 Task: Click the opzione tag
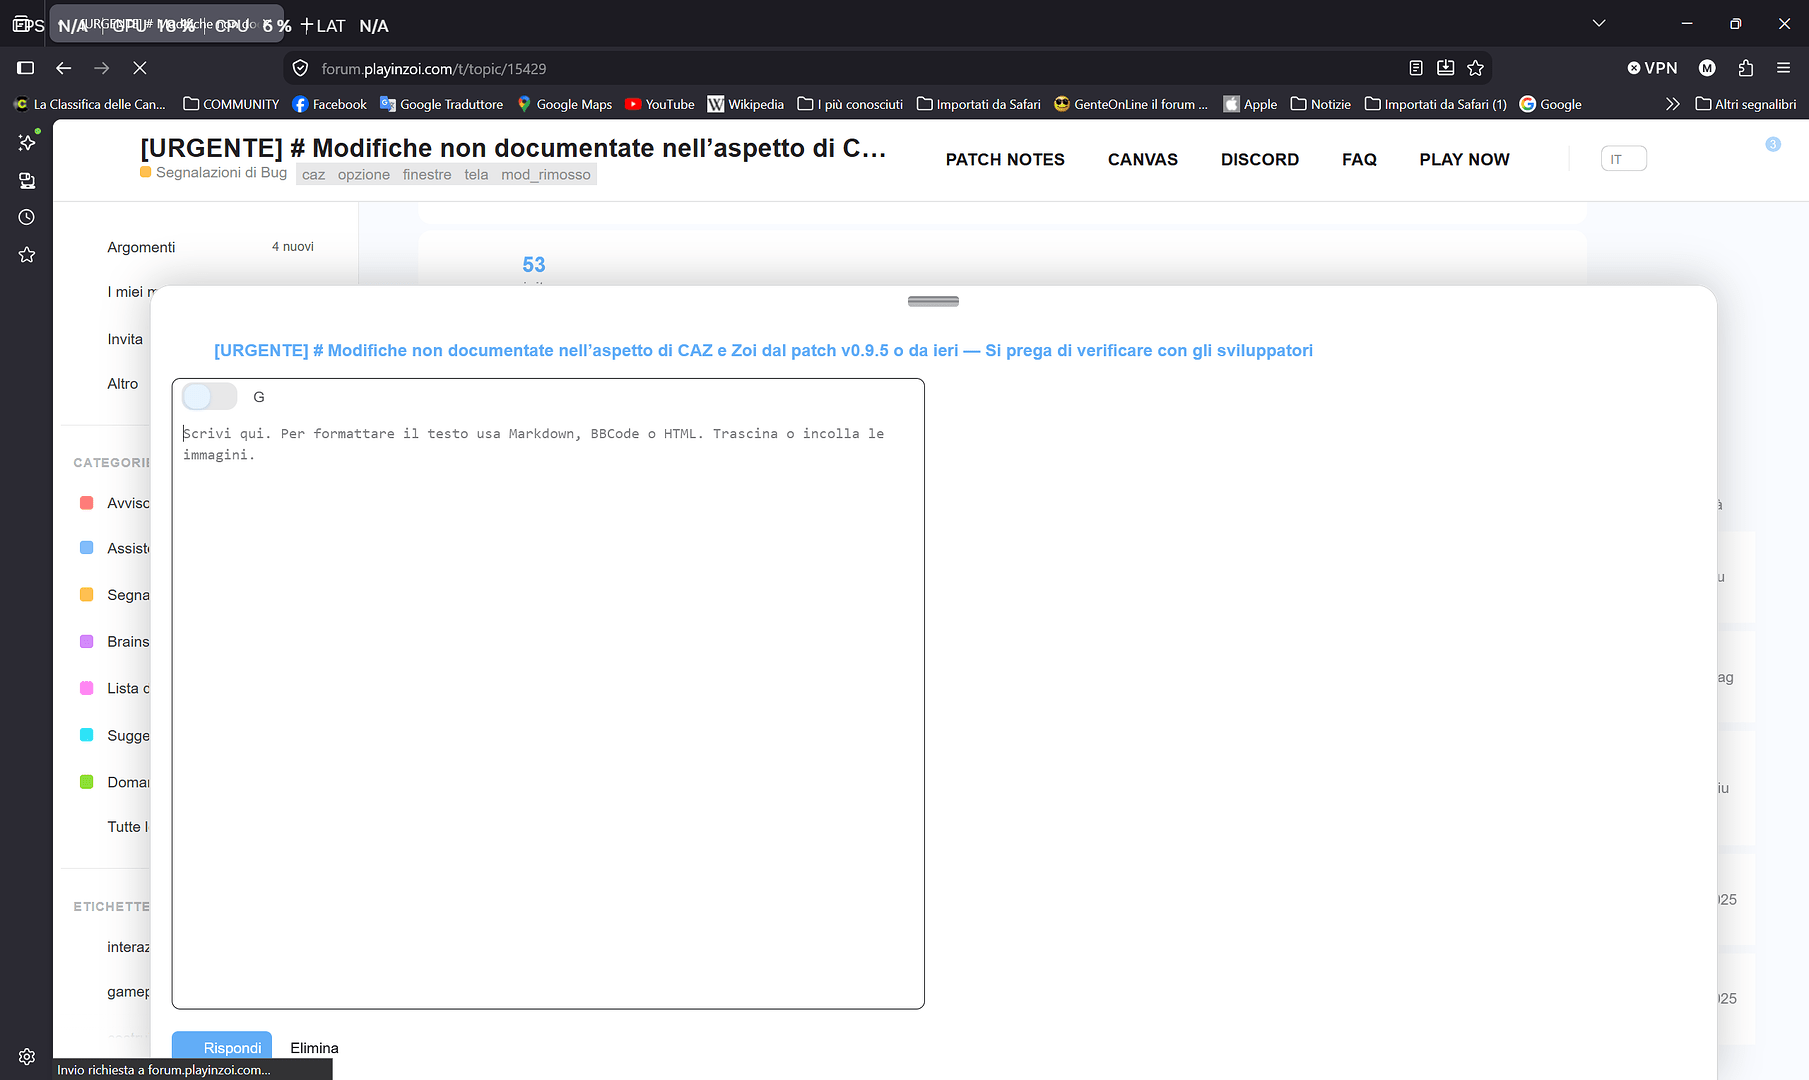tap(364, 175)
